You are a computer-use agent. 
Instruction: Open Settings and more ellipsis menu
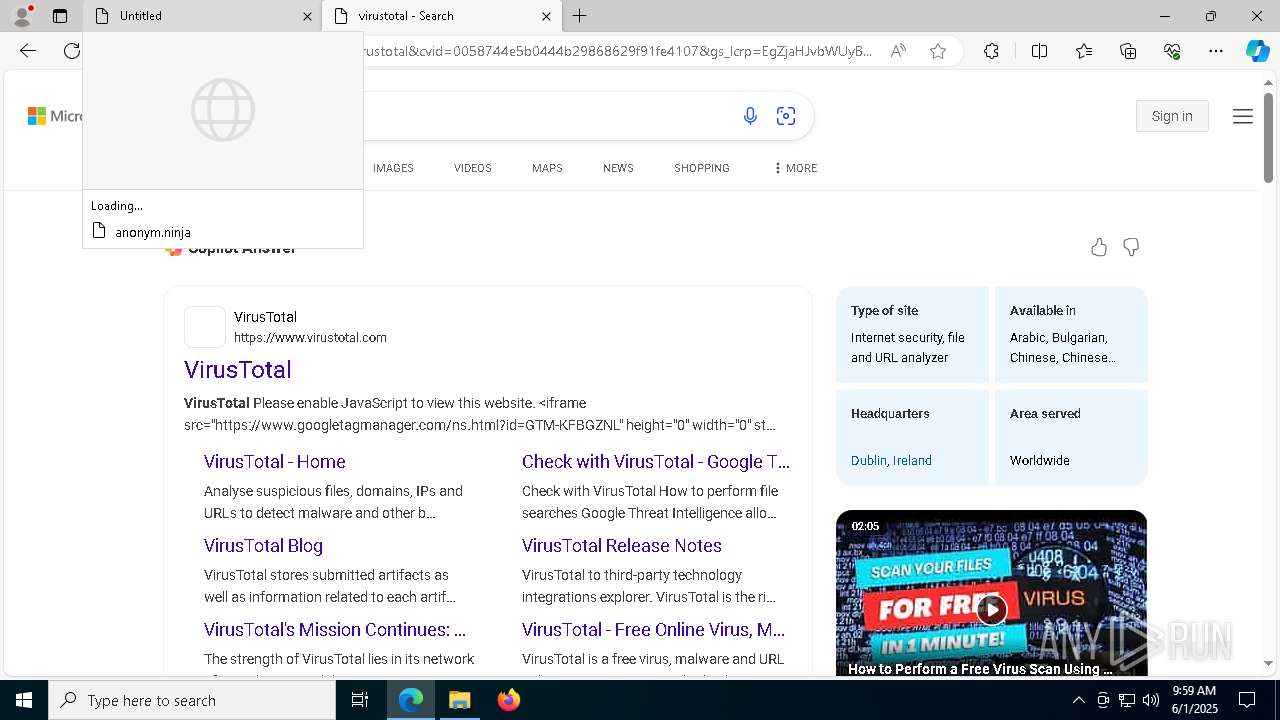click(x=1216, y=51)
